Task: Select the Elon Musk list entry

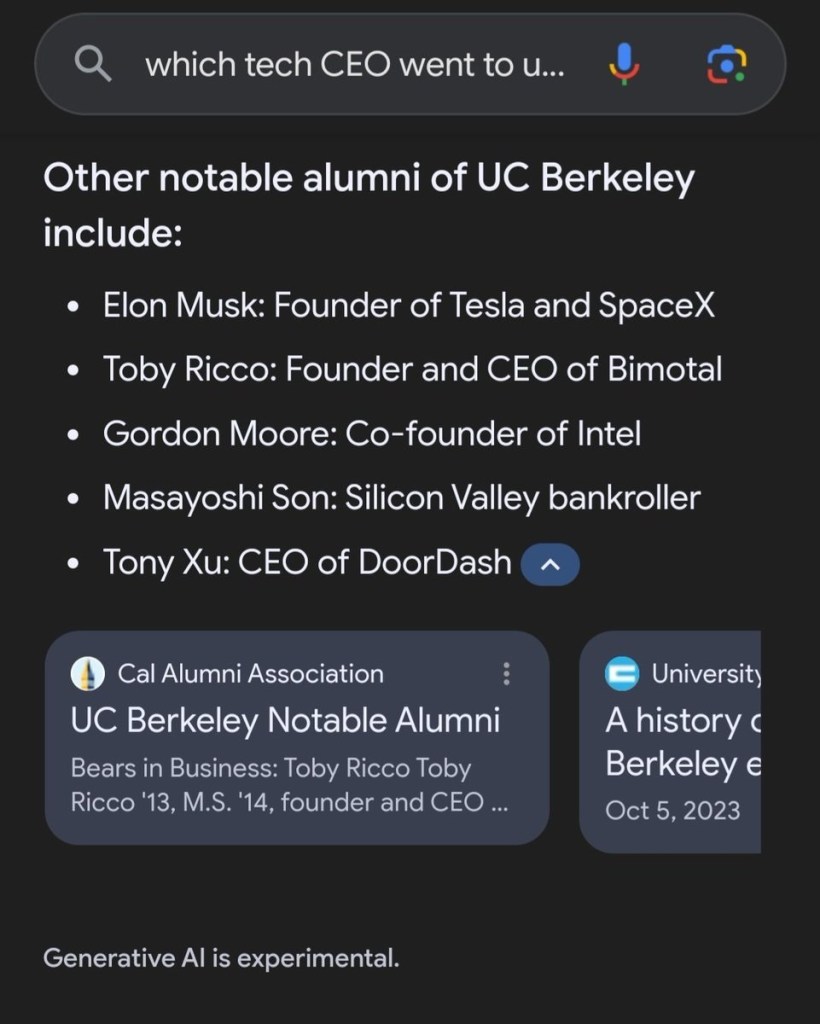Action: coord(409,305)
